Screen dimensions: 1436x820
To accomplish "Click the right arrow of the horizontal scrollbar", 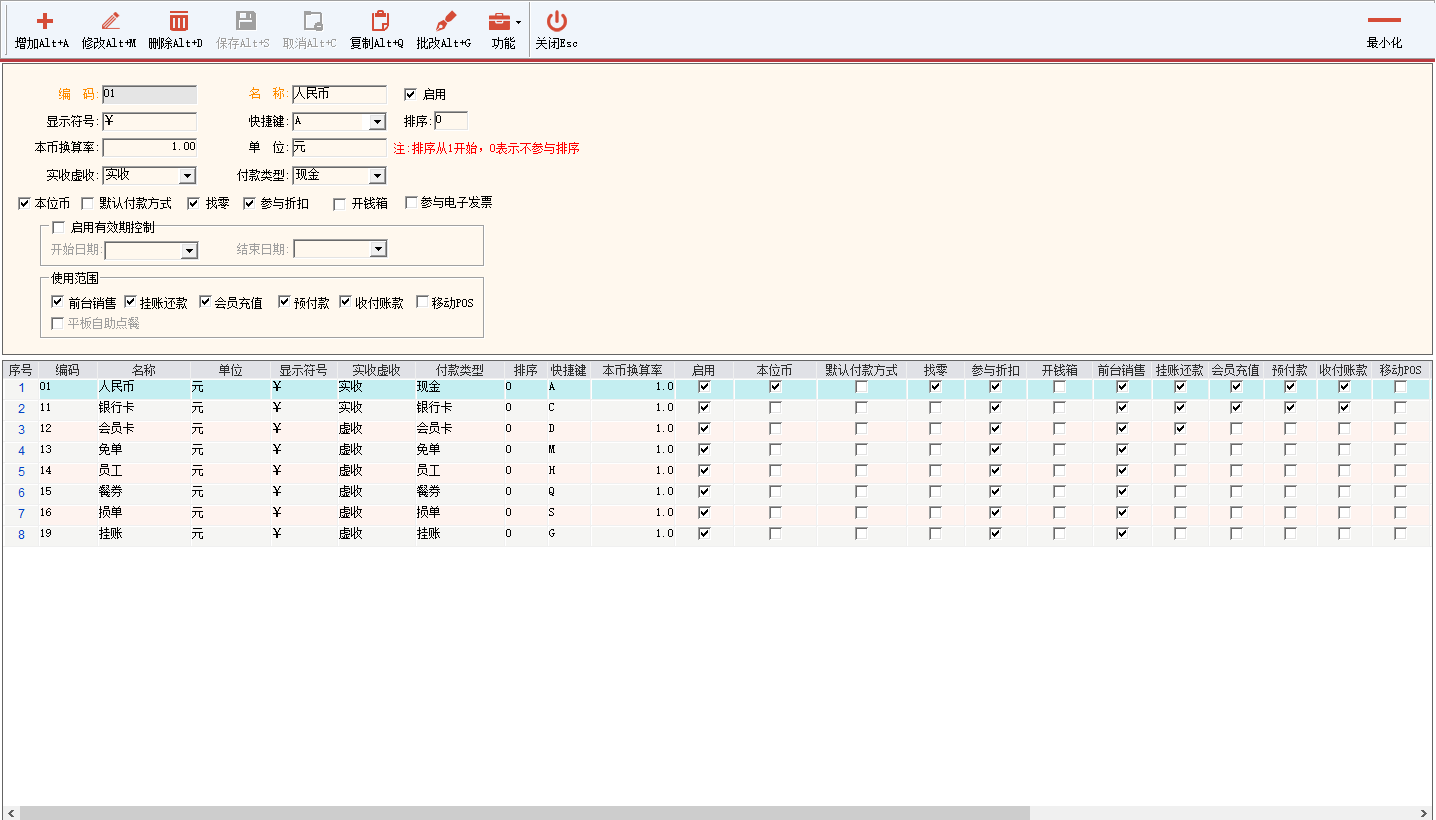I will [1424, 813].
